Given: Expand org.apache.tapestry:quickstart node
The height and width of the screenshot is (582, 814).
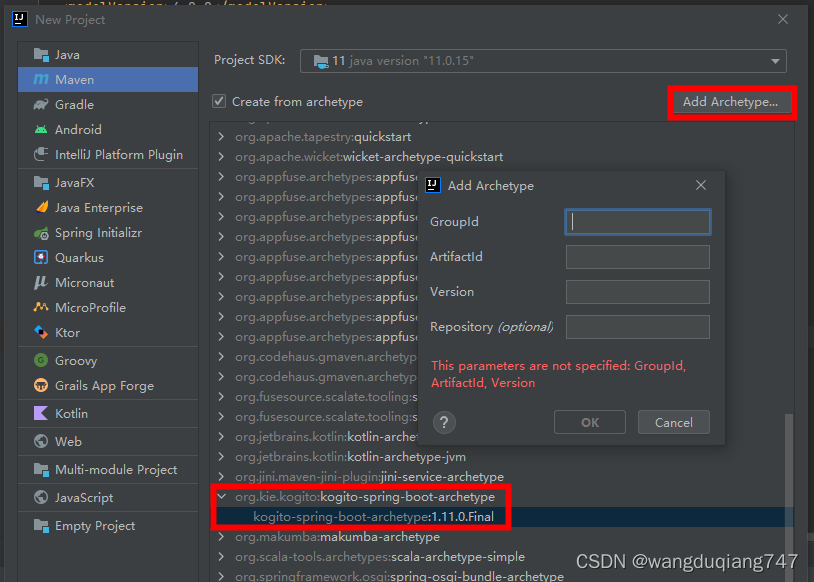Looking at the screenshot, I should click(222, 137).
